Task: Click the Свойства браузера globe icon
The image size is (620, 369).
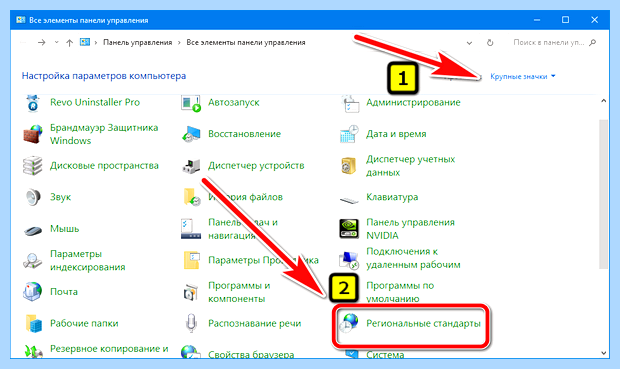Action: click(191, 352)
